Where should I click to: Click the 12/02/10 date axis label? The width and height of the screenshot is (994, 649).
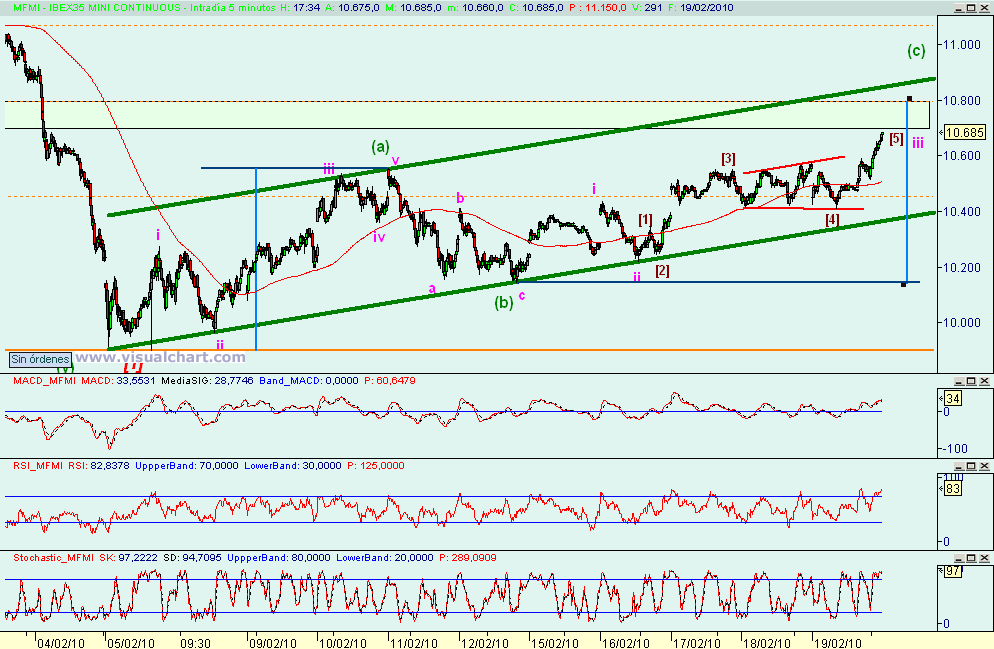pos(485,643)
